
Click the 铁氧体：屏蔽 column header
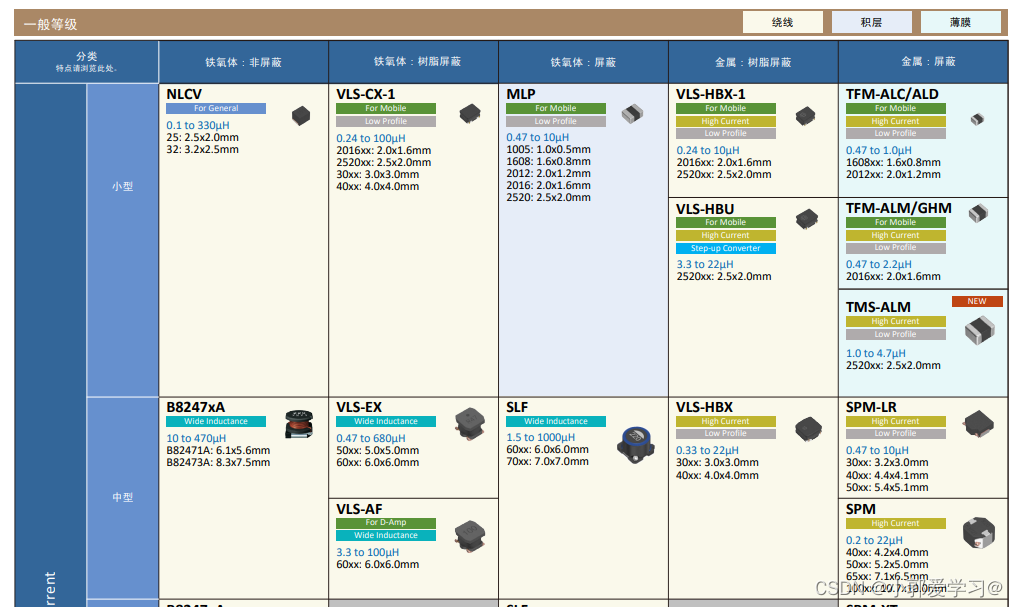point(583,62)
